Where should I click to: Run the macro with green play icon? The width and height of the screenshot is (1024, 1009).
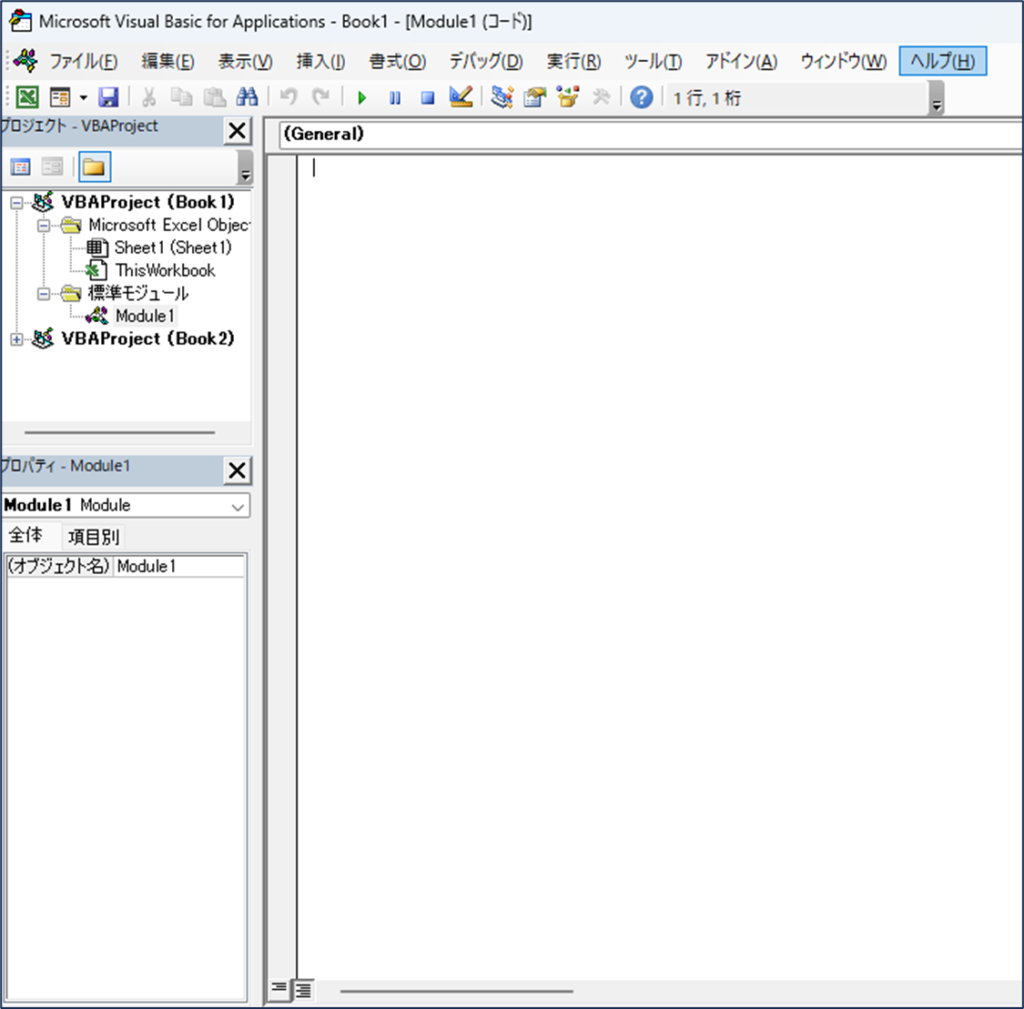[362, 98]
